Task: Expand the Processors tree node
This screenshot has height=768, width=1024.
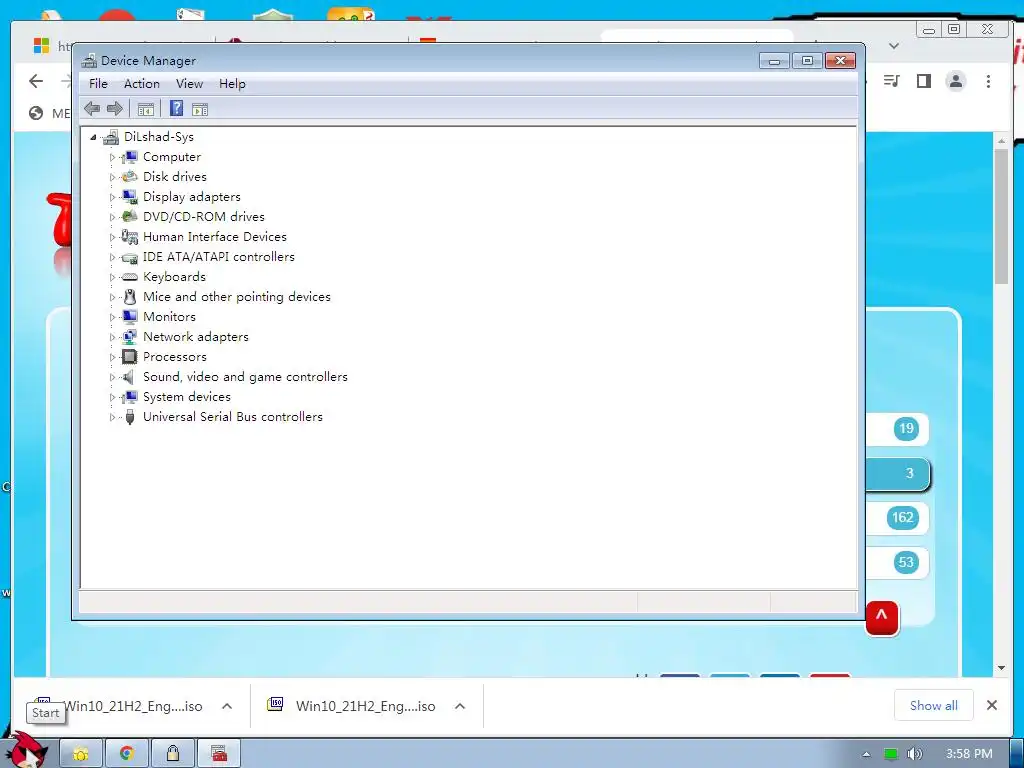Action: (112, 357)
